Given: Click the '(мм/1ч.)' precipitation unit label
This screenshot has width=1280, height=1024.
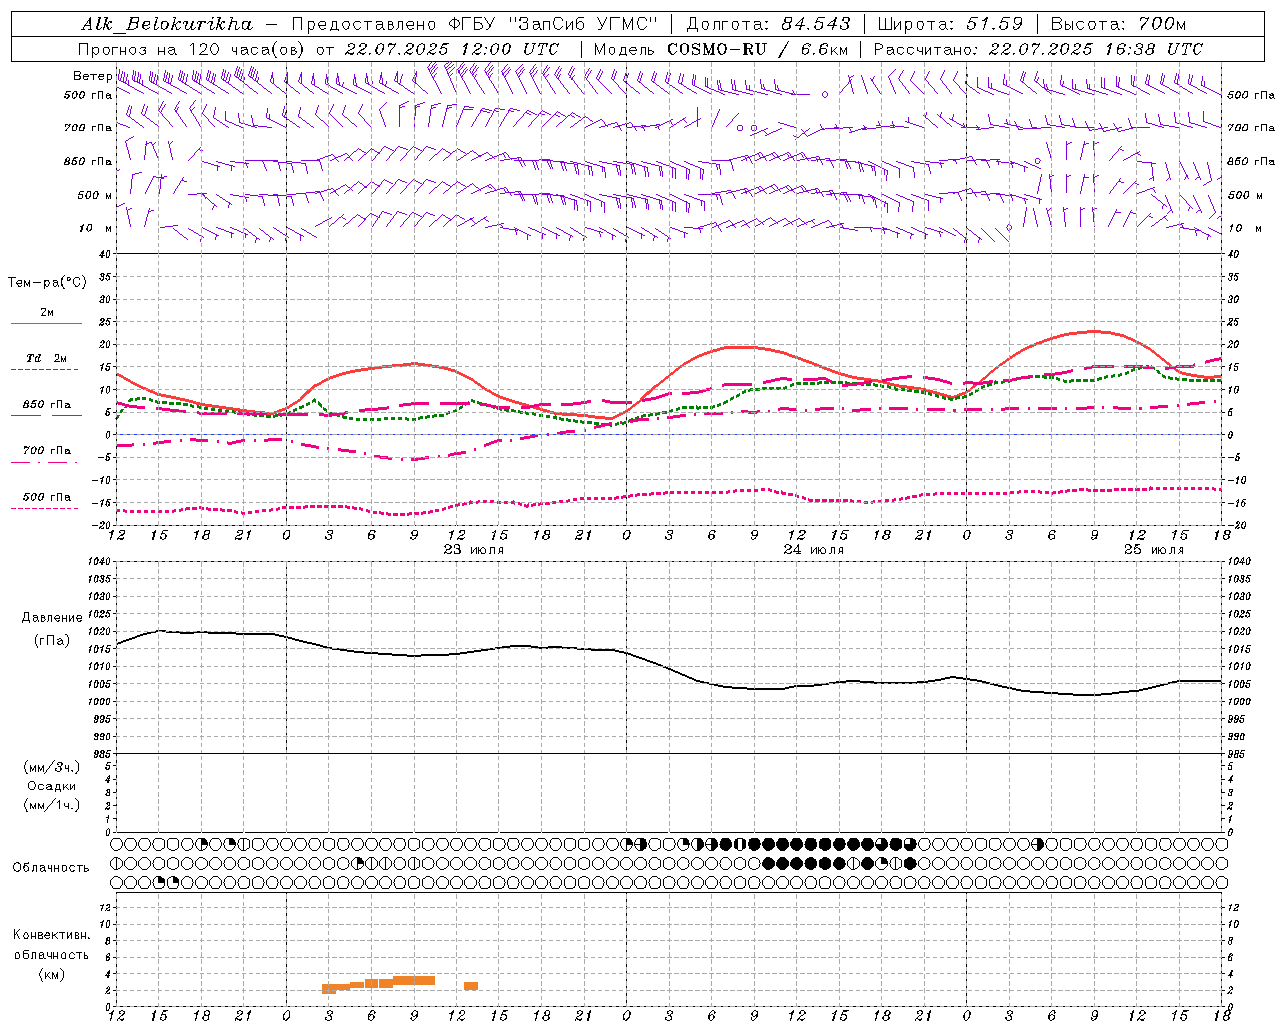Looking at the screenshot, I should [x=52, y=805].
